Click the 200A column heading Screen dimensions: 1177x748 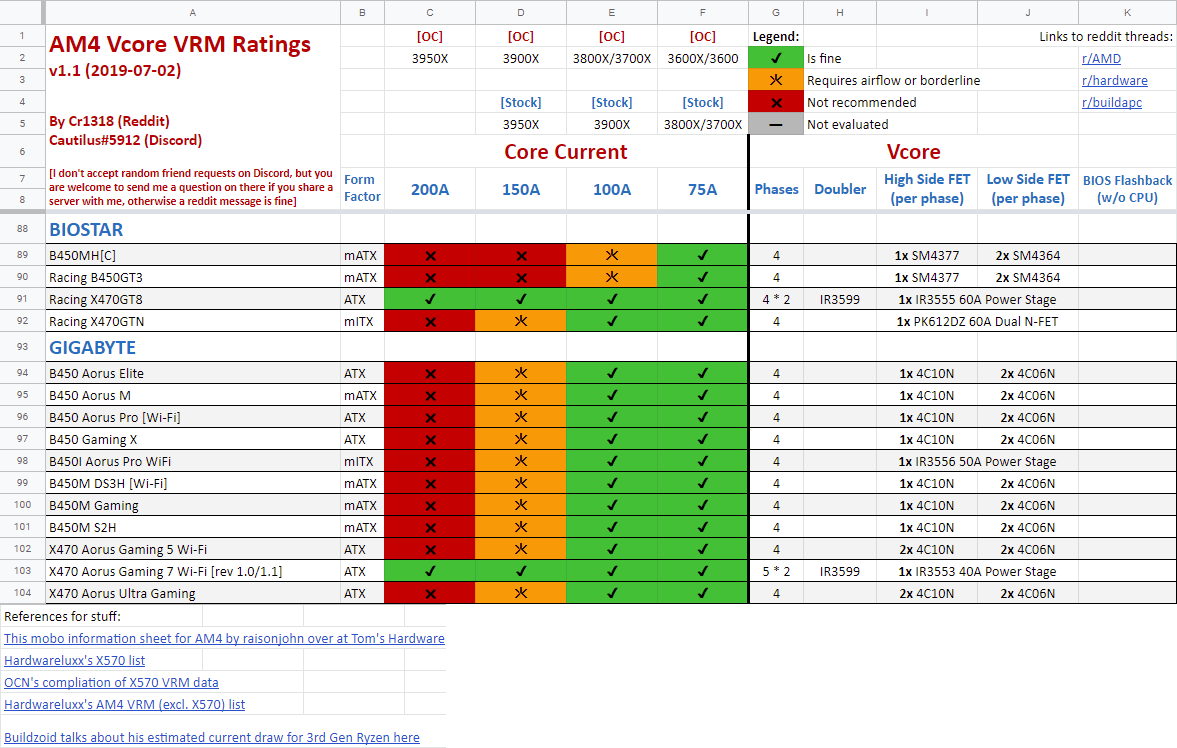tap(430, 189)
